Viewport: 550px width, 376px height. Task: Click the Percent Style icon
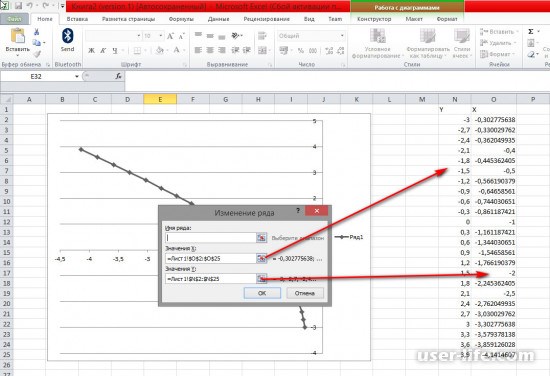301,51
